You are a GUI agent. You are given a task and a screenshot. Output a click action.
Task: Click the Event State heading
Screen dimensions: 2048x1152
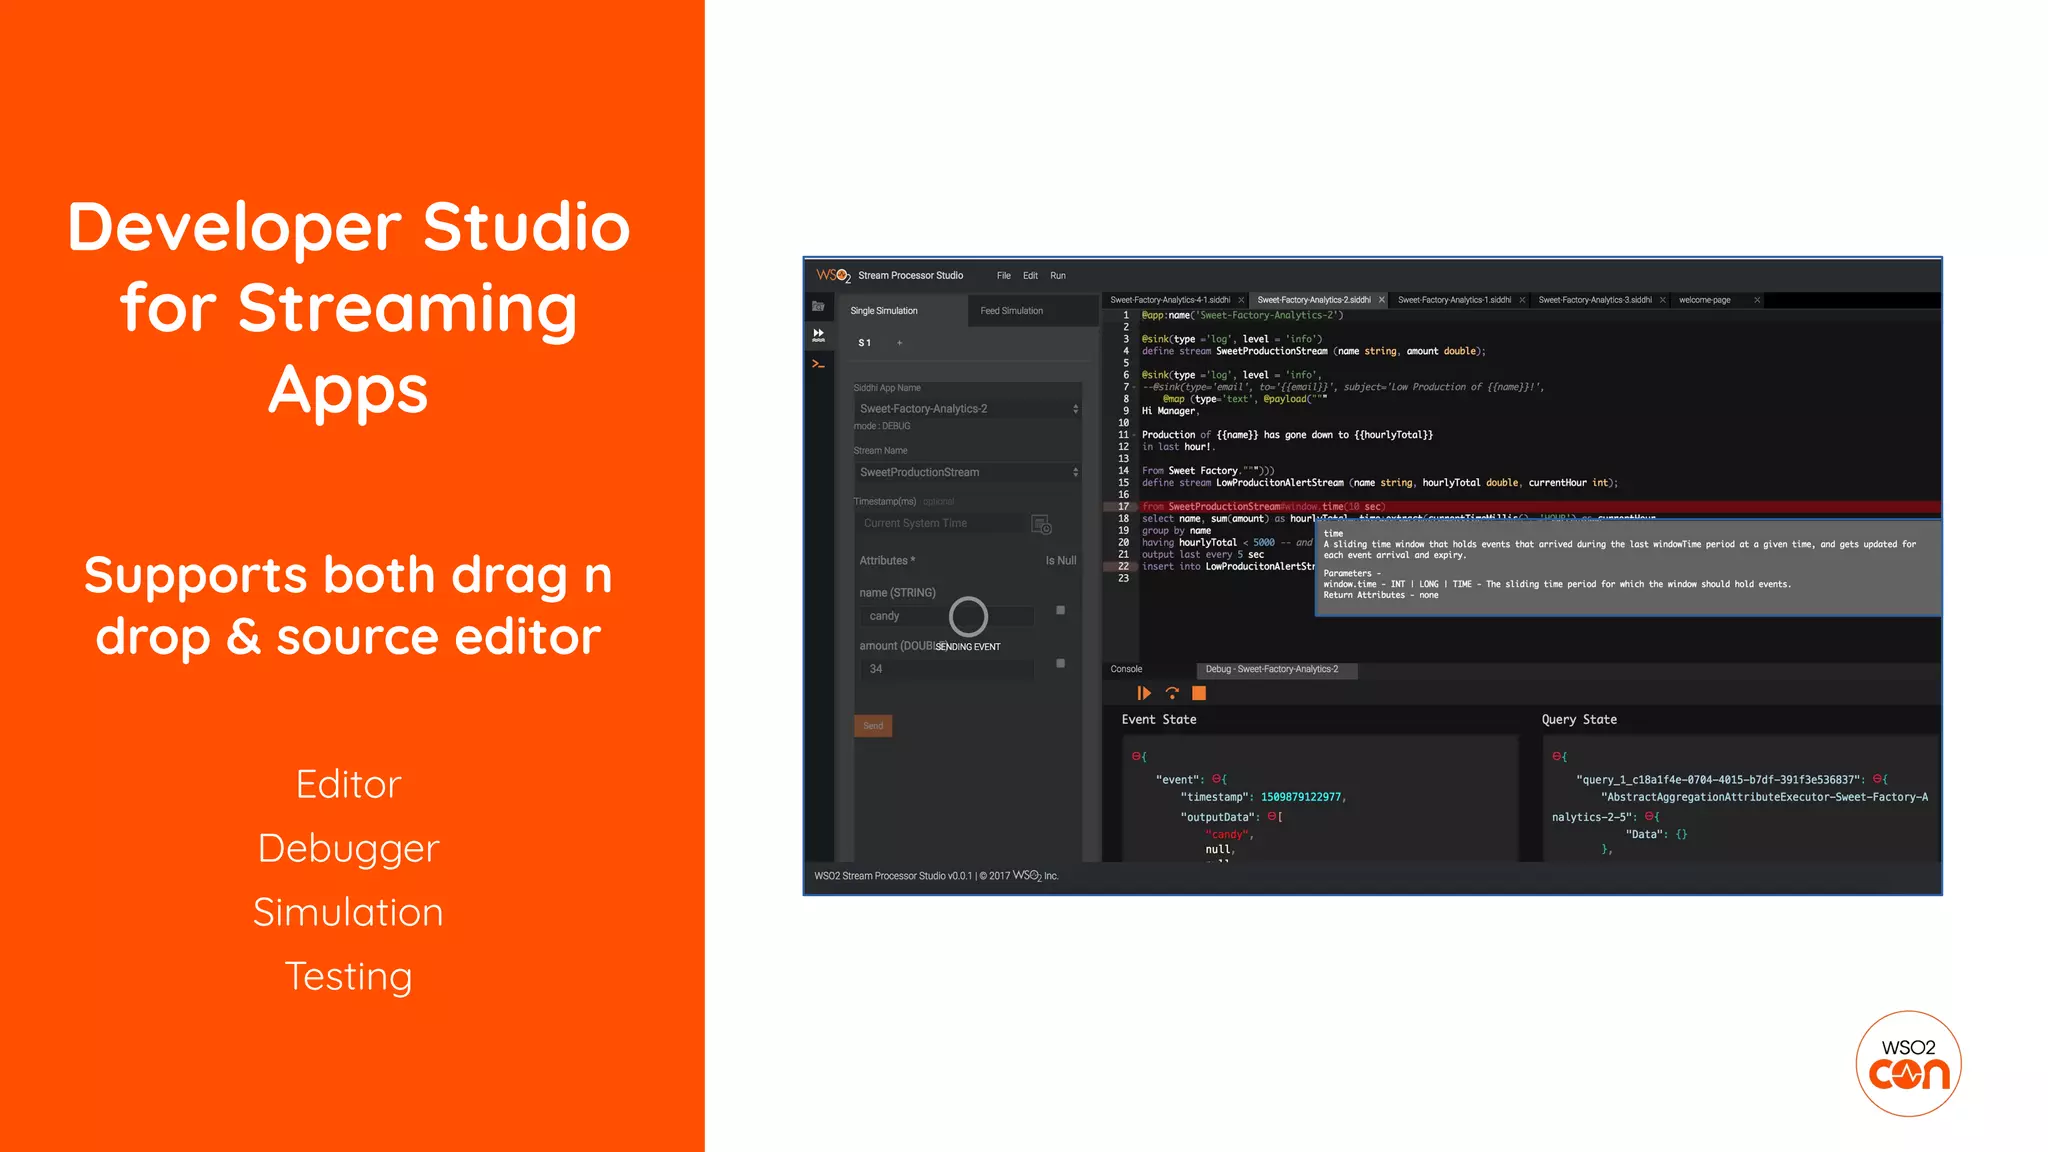pos(1159,719)
